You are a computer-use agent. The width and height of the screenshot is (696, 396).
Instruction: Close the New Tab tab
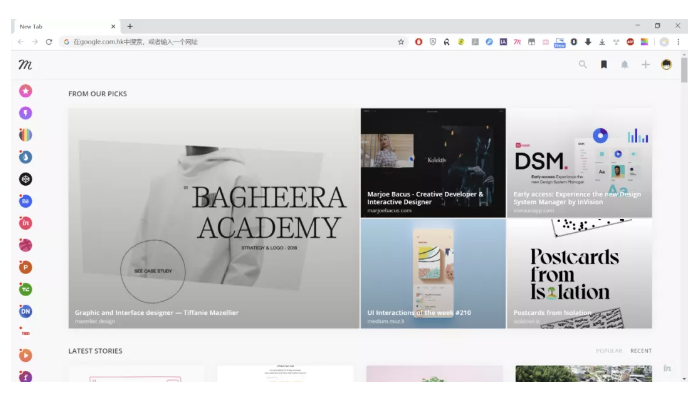pos(113,27)
